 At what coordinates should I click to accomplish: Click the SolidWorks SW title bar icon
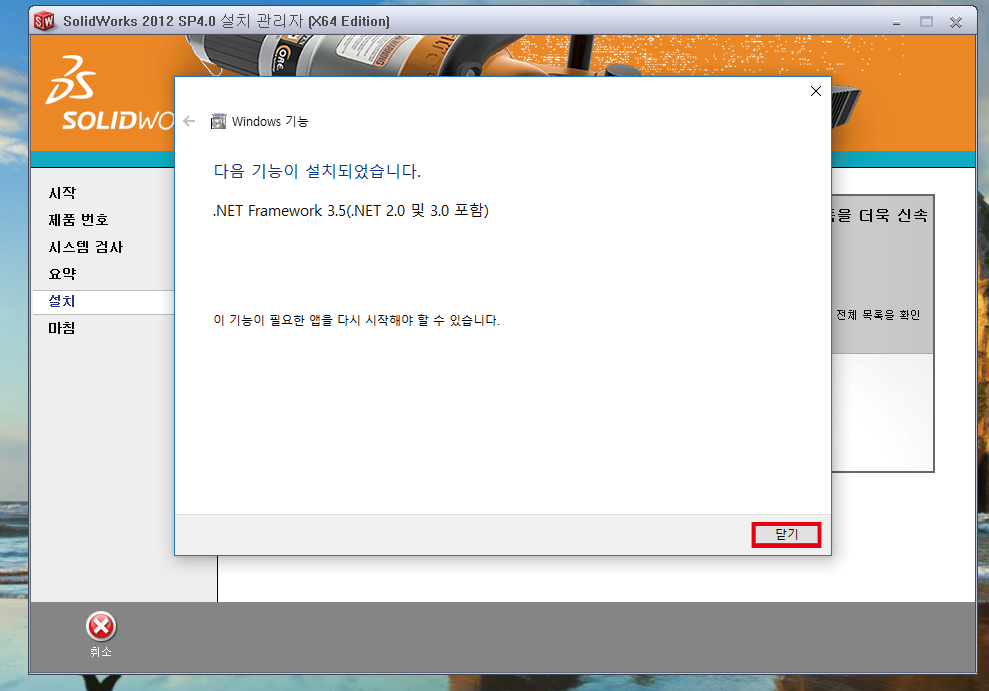44,21
